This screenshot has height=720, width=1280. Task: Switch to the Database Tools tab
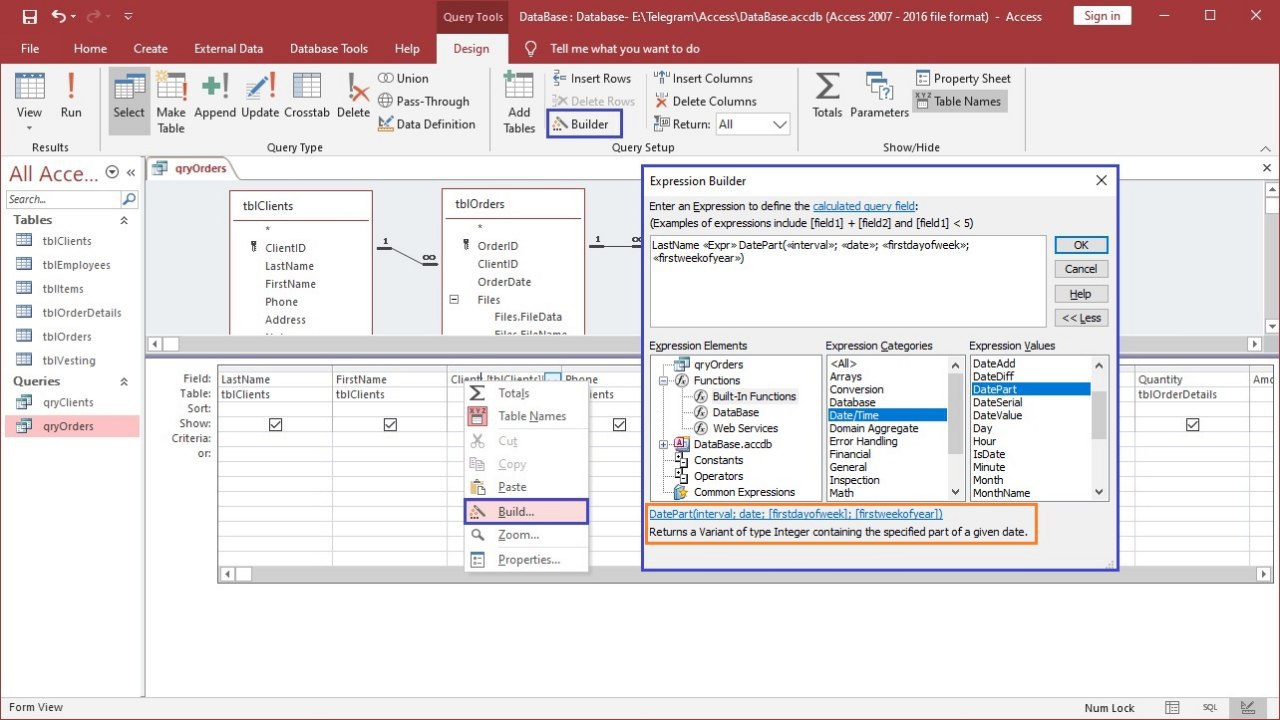(329, 48)
